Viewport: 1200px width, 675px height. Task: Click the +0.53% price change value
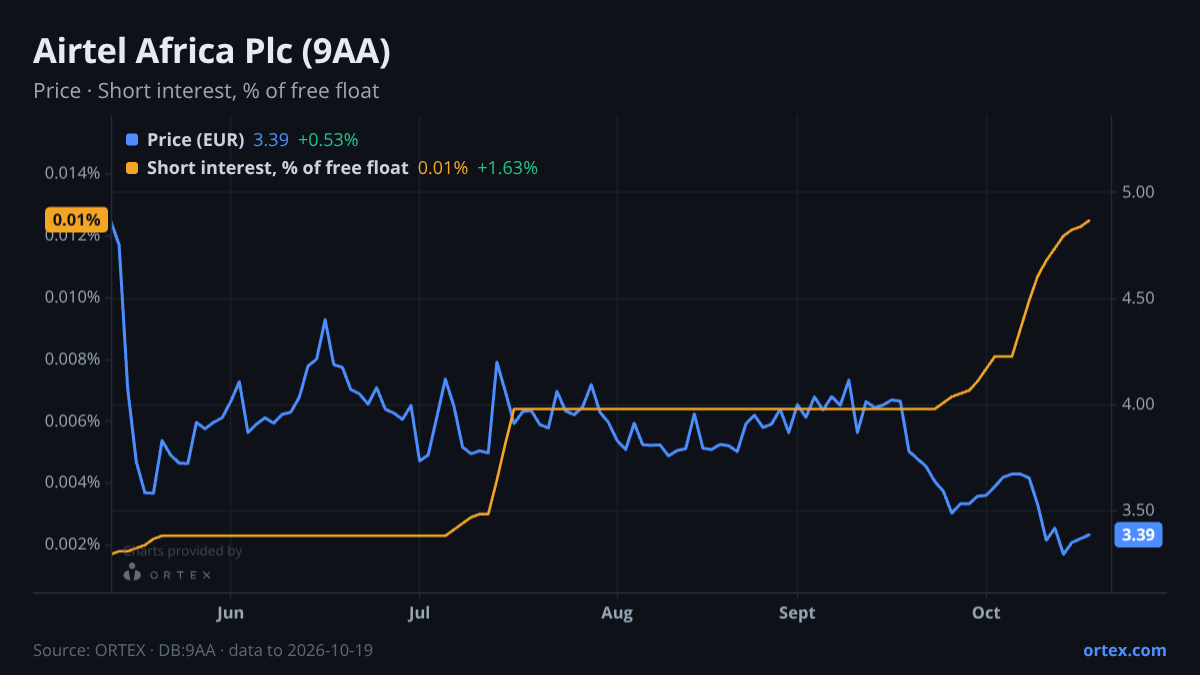tap(328, 140)
